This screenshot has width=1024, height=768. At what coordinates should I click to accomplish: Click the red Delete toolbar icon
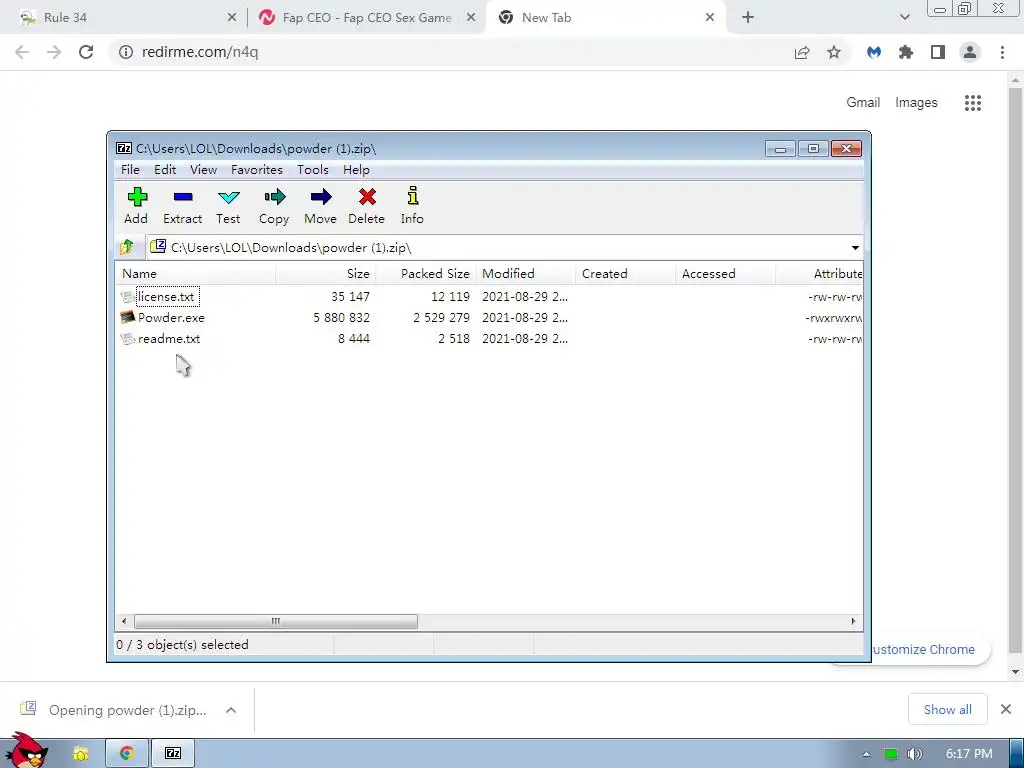click(366, 206)
